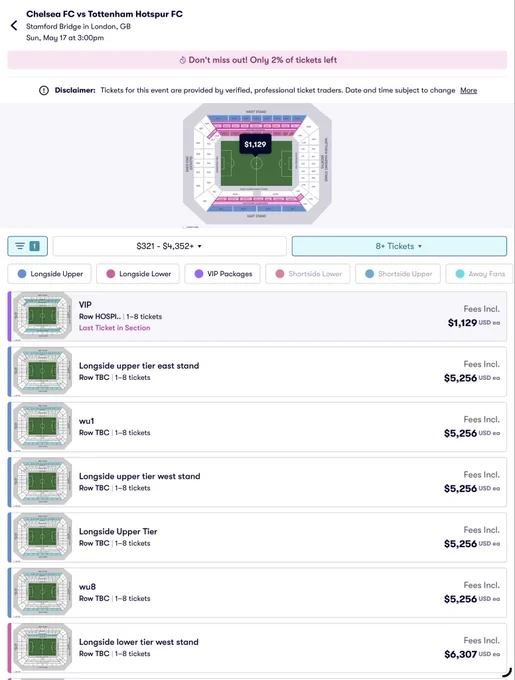Open the 8+ Tickets quantity dropdown
Screen dimensions: 515x680
point(399,246)
